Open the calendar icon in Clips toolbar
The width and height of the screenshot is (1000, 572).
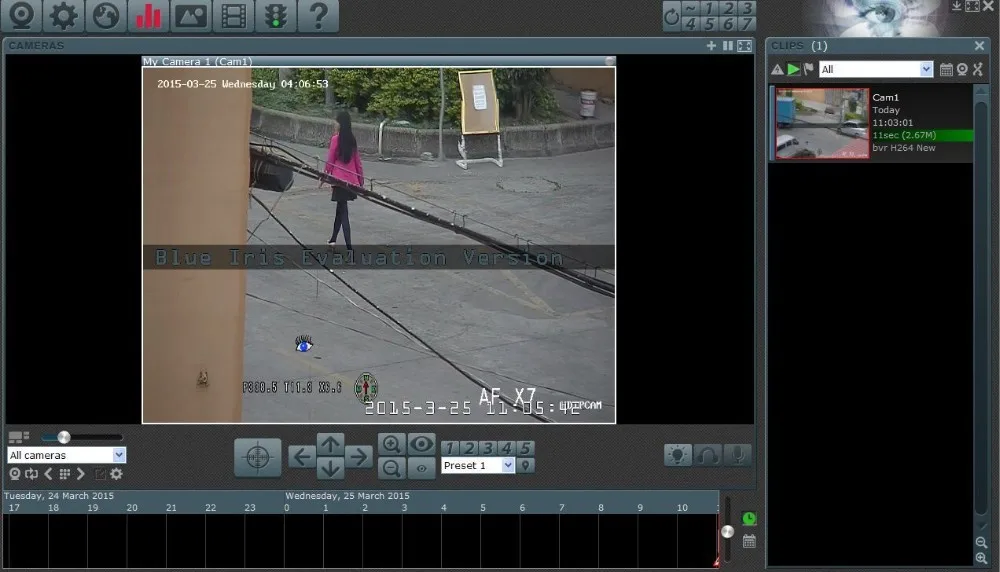click(946, 70)
